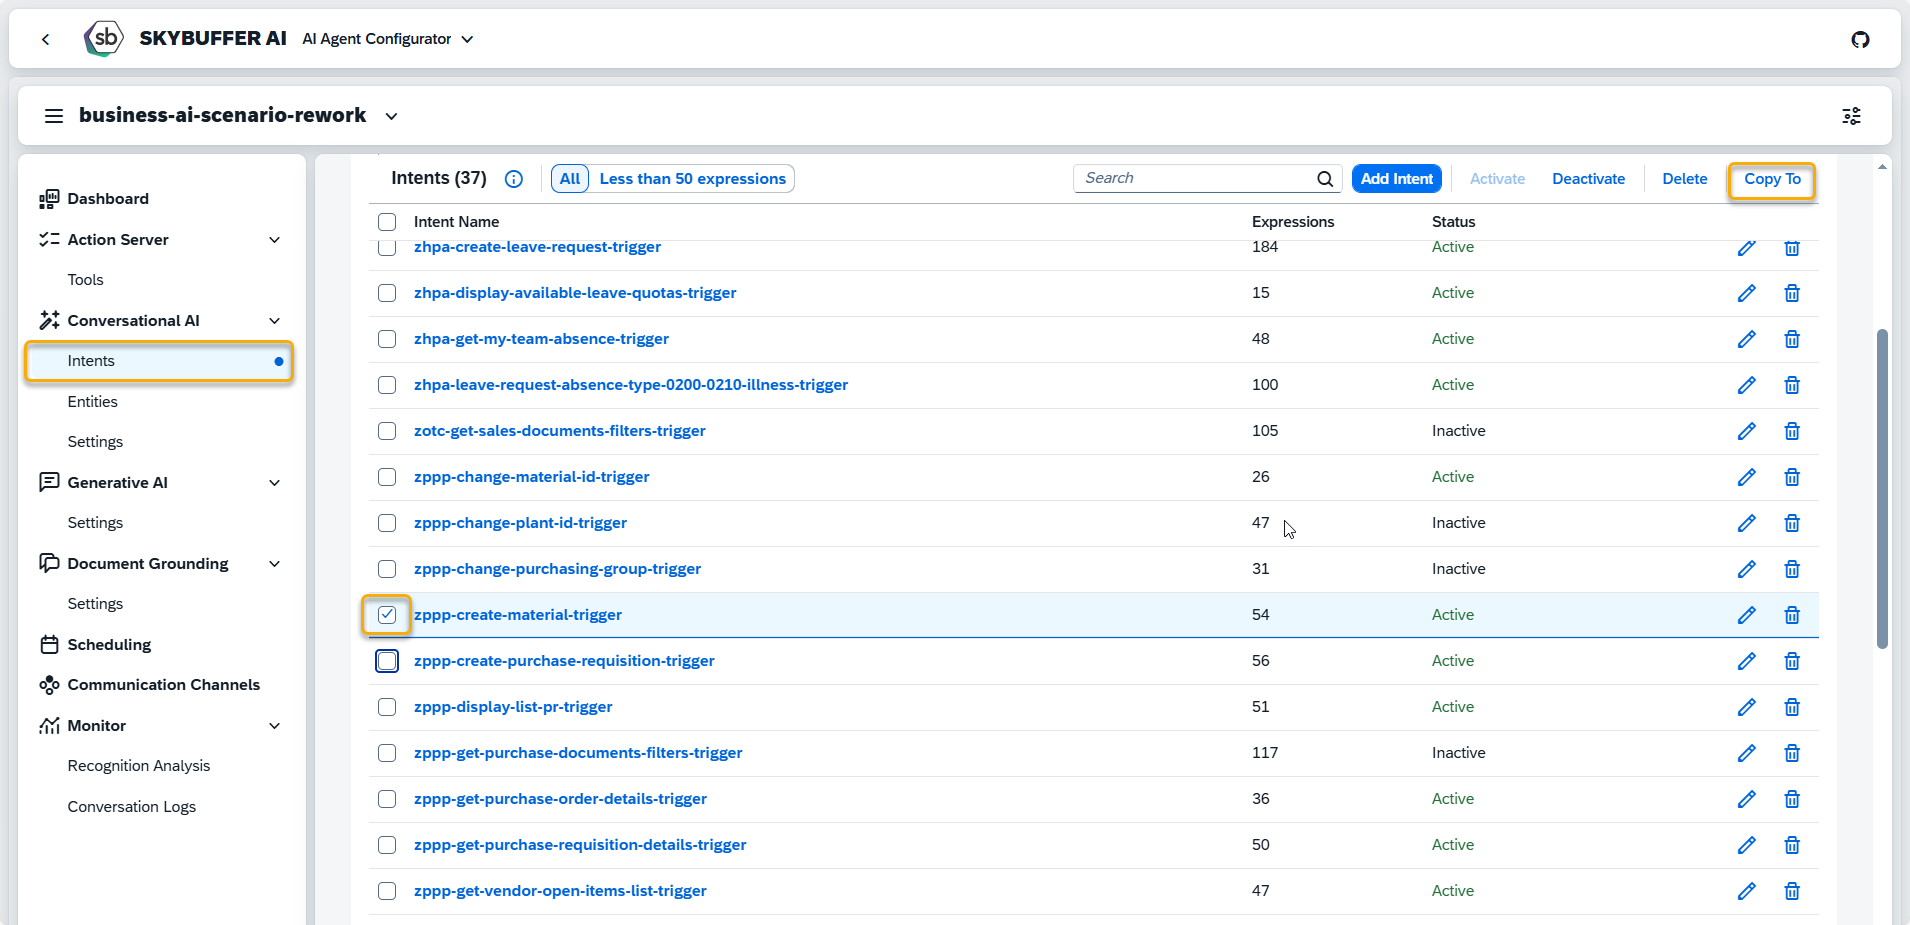Tick the zppp-change-plant-id-trigger checkbox
Screen dimensions: 1910x925
(387, 523)
